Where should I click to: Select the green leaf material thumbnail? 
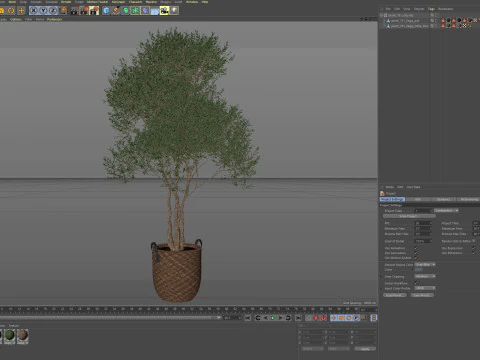tap(10, 336)
